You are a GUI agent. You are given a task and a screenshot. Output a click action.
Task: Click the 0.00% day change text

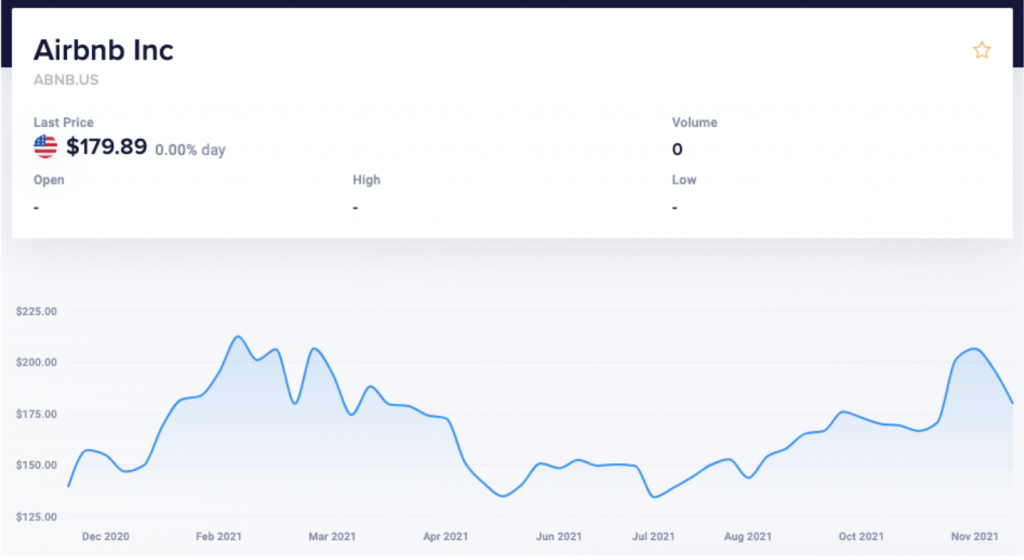(190, 150)
